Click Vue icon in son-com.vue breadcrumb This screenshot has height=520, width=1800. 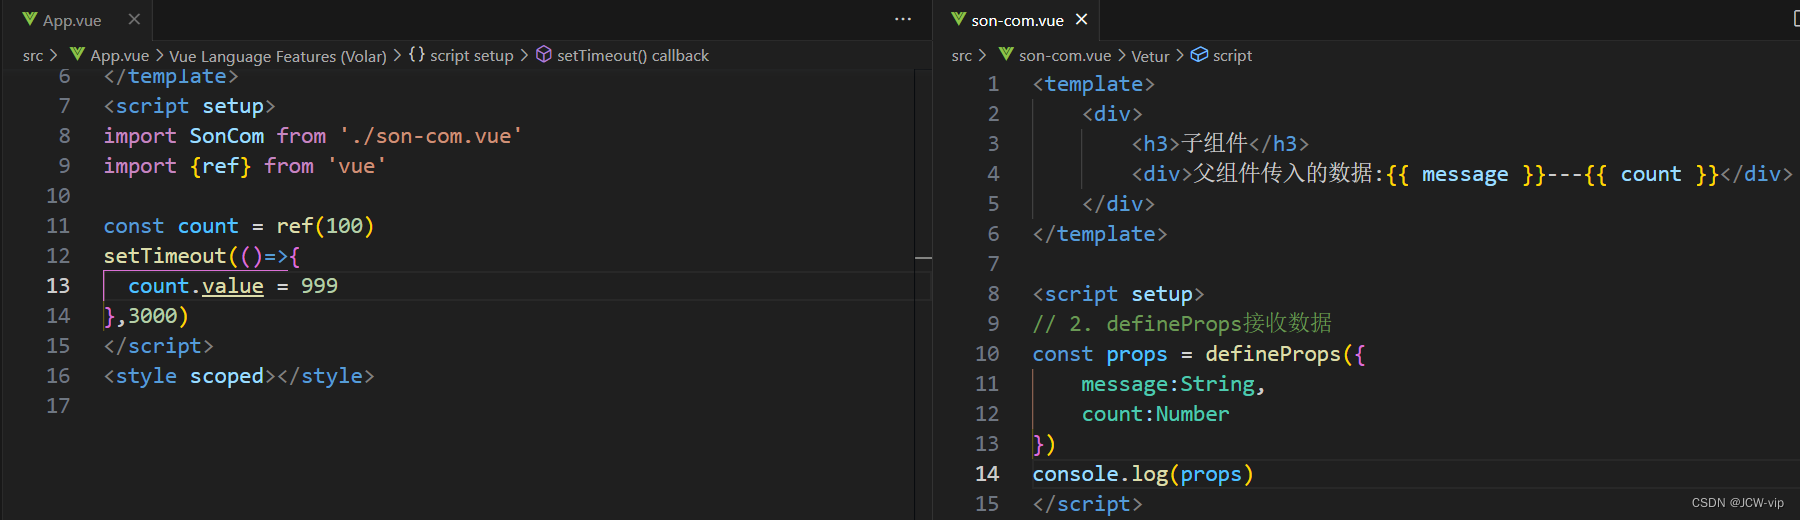click(1007, 55)
